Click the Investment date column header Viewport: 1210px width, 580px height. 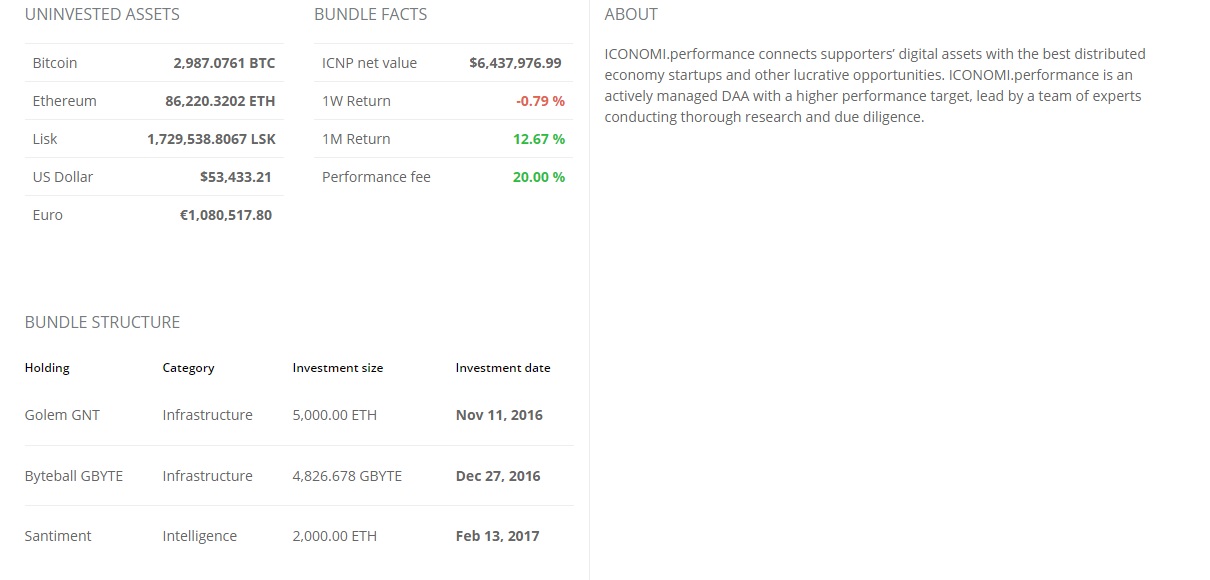coord(503,368)
